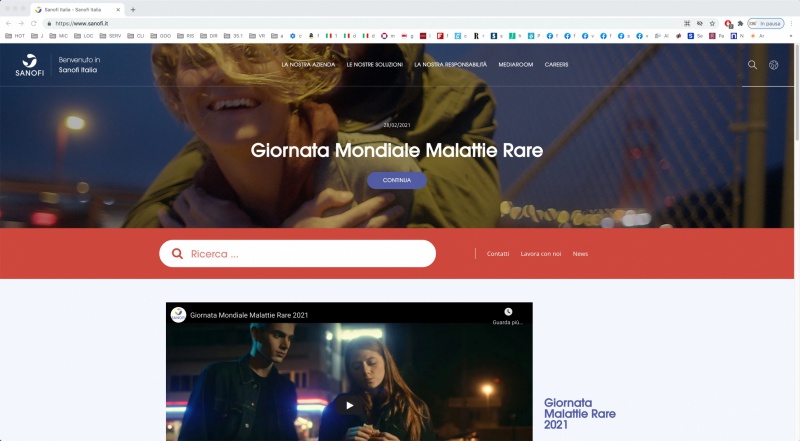The width and height of the screenshot is (800, 441).
Task: Play the Giornata Mondiale Malattie Rare video
Action: point(349,405)
